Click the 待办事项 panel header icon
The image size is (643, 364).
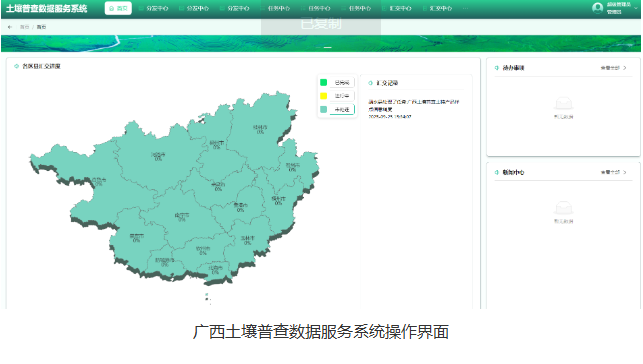click(497, 68)
